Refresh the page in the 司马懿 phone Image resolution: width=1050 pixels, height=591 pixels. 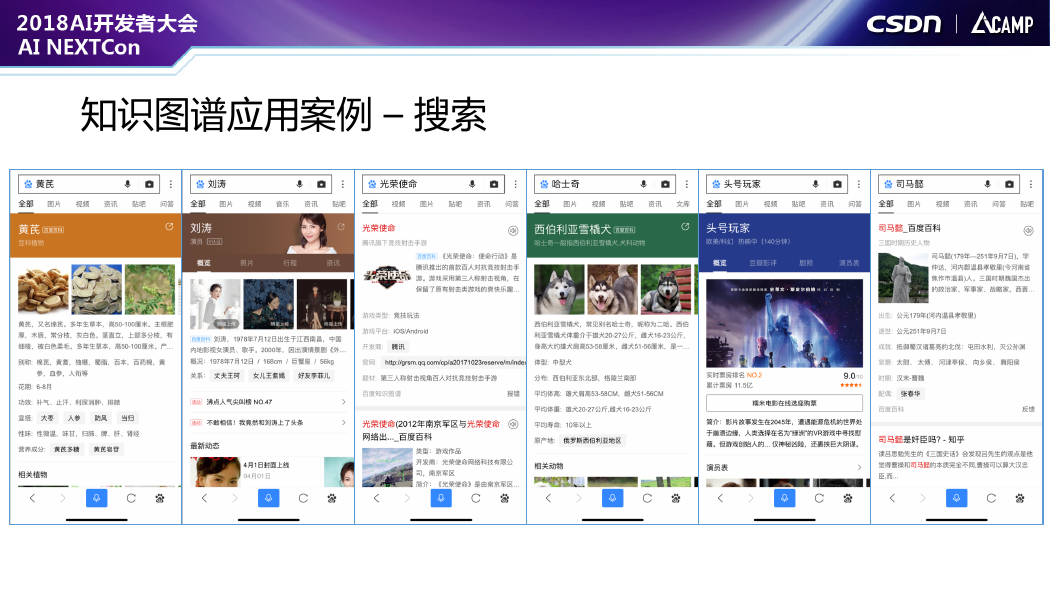point(991,498)
